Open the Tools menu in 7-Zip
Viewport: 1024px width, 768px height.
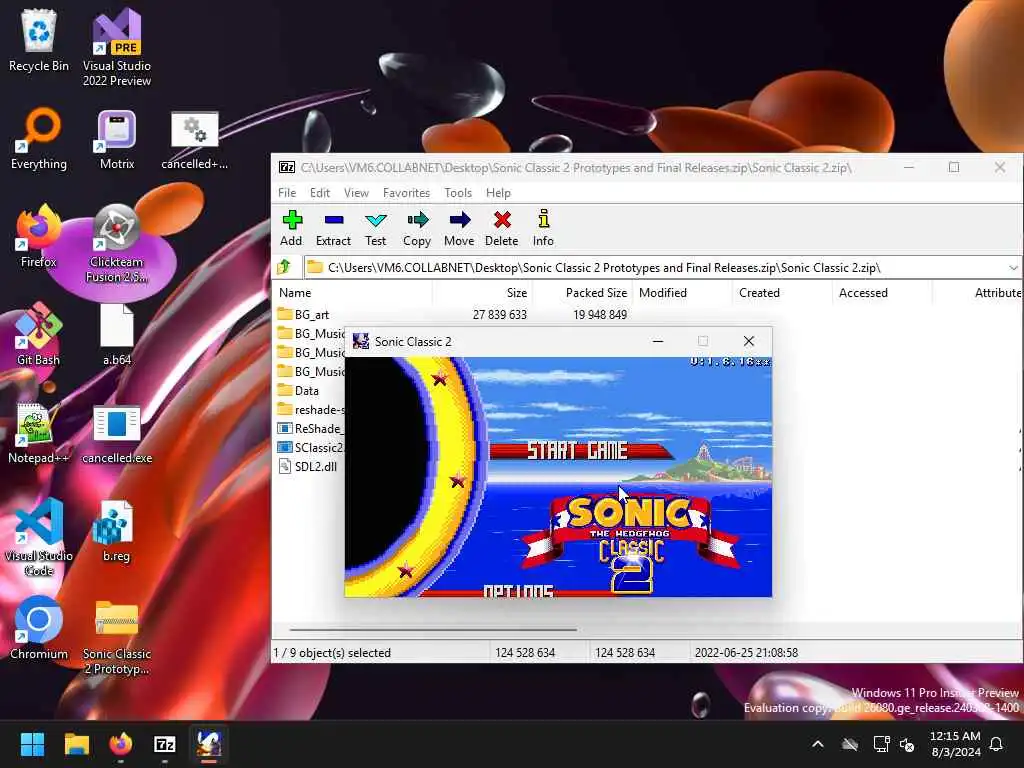[x=458, y=193]
